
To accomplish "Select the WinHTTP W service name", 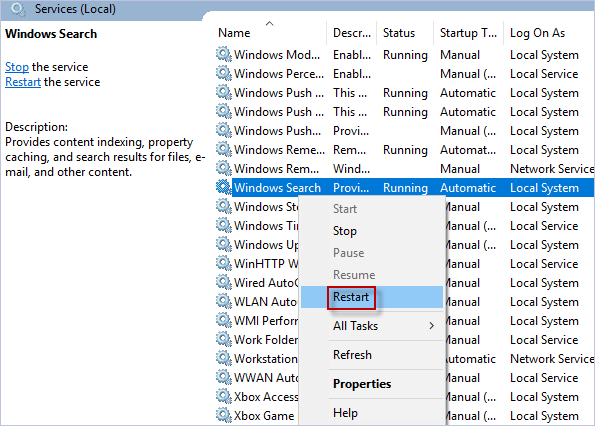I will pyautogui.click(x=266, y=264).
